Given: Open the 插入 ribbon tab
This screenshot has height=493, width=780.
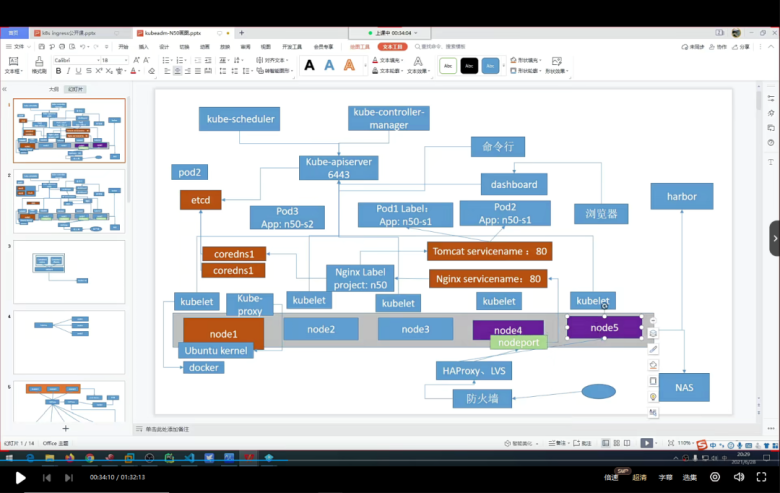Looking at the screenshot, I should (143, 46).
